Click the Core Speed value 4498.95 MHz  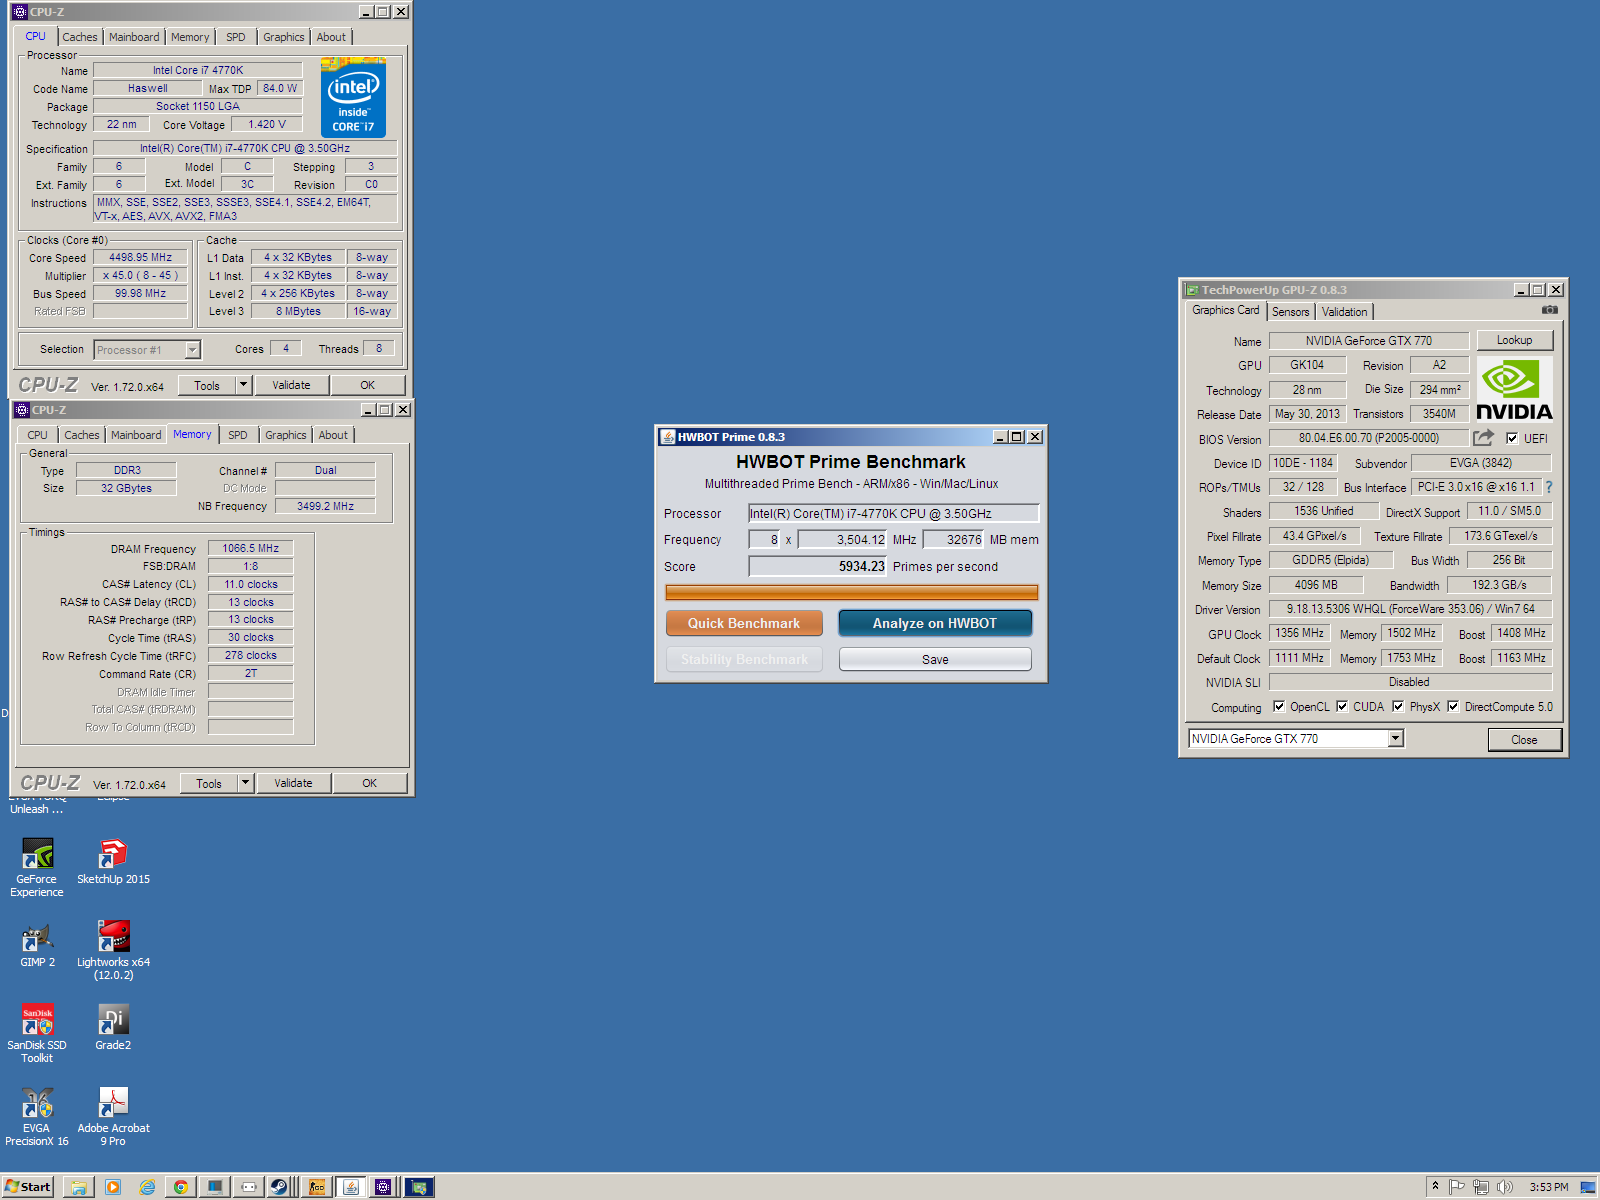[x=141, y=257]
